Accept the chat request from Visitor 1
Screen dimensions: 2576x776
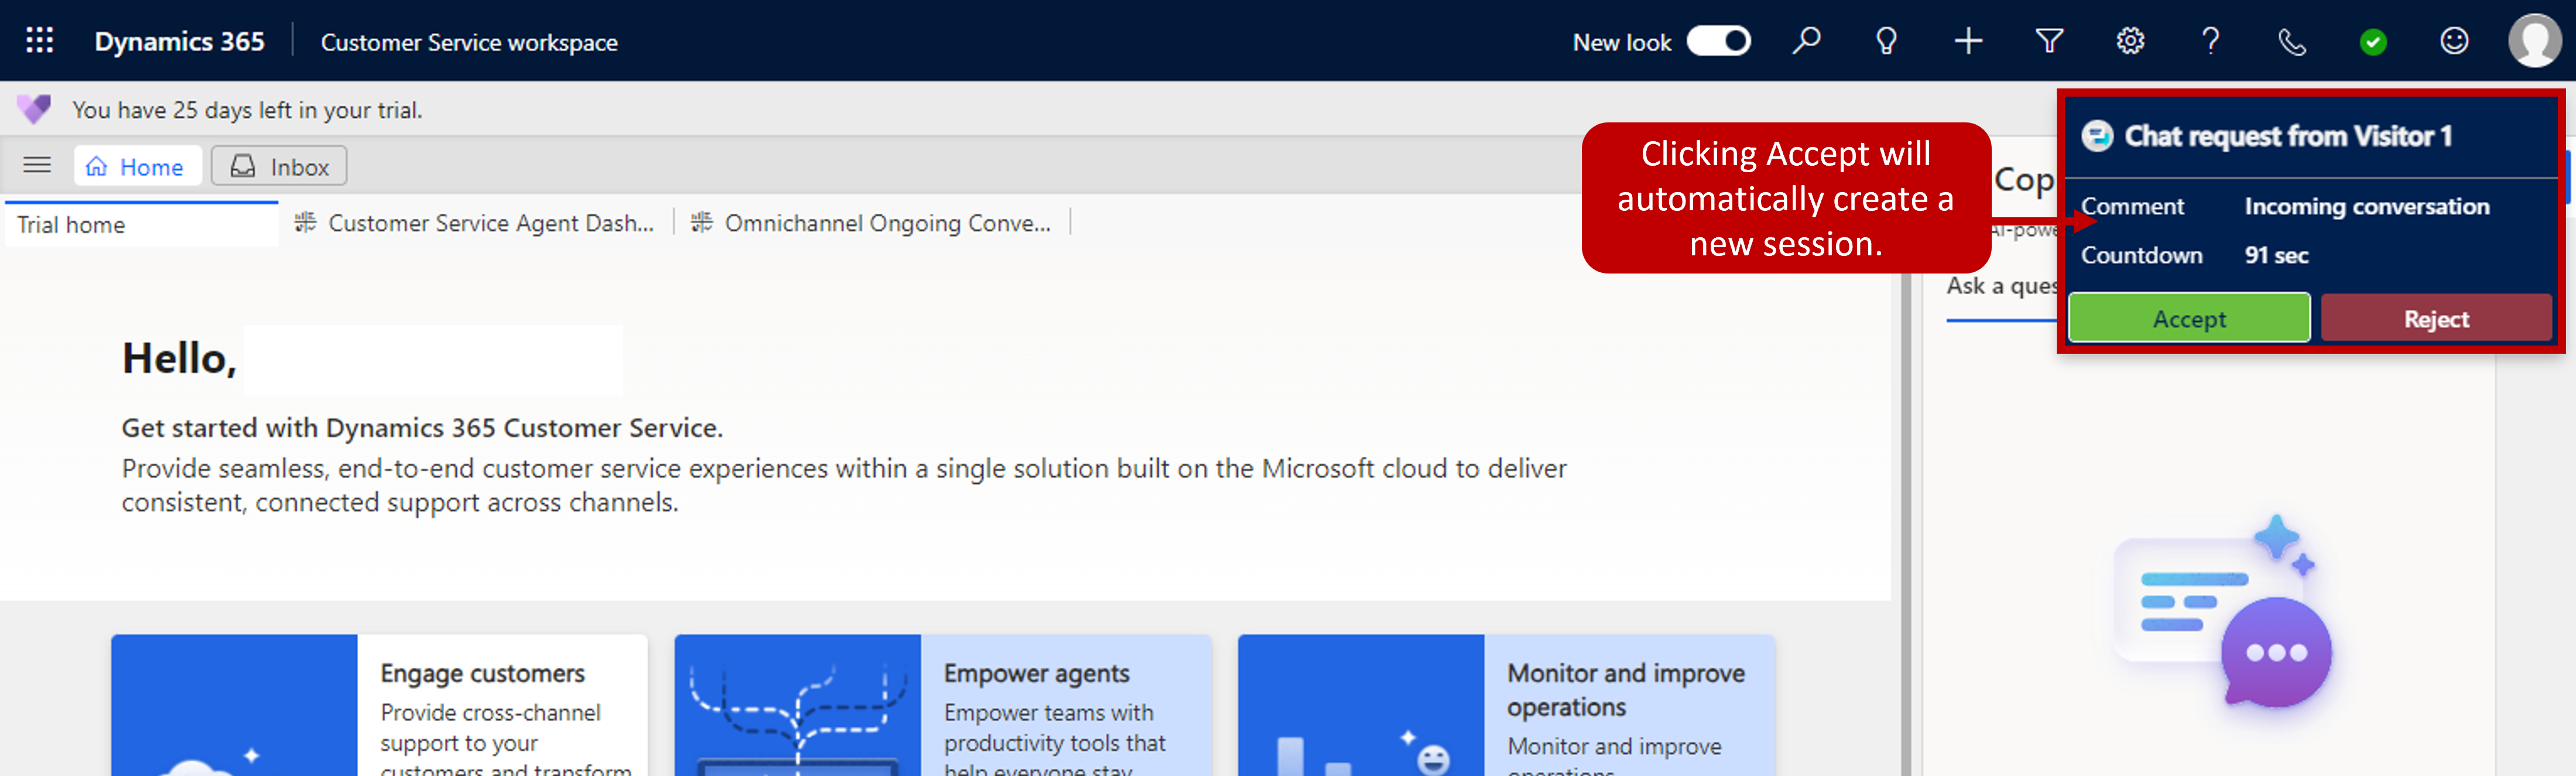tap(2189, 319)
